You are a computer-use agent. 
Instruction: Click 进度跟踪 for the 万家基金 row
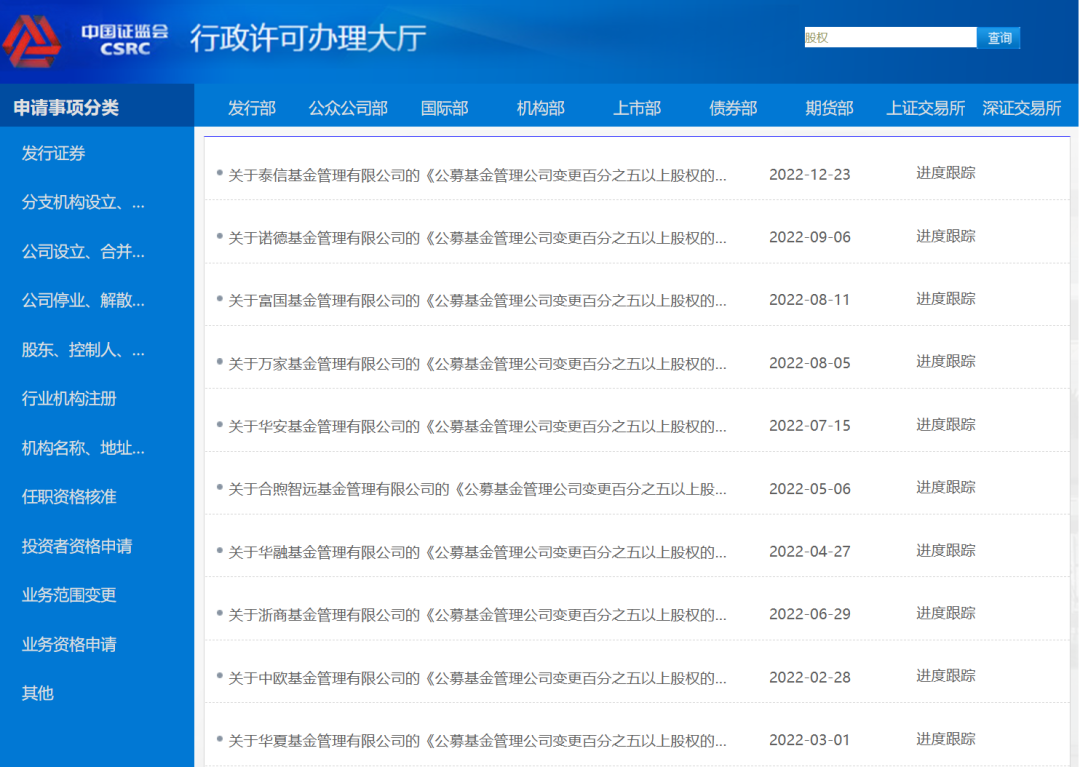[946, 361]
